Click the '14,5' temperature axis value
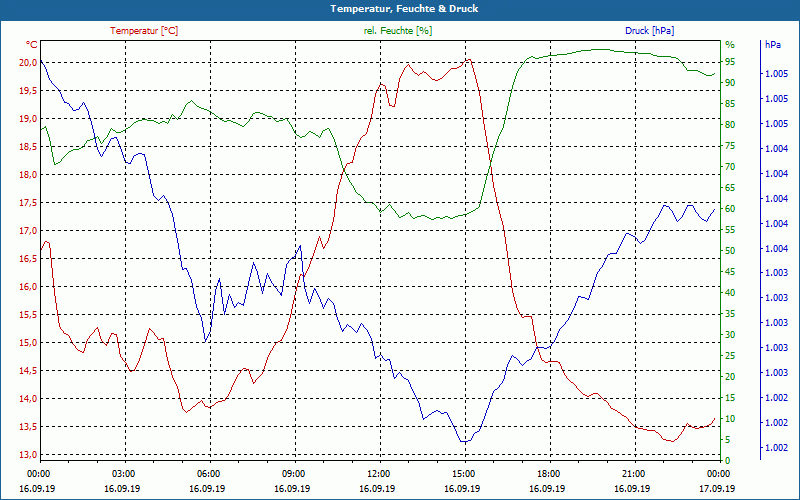The width and height of the screenshot is (800, 500). (29, 371)
